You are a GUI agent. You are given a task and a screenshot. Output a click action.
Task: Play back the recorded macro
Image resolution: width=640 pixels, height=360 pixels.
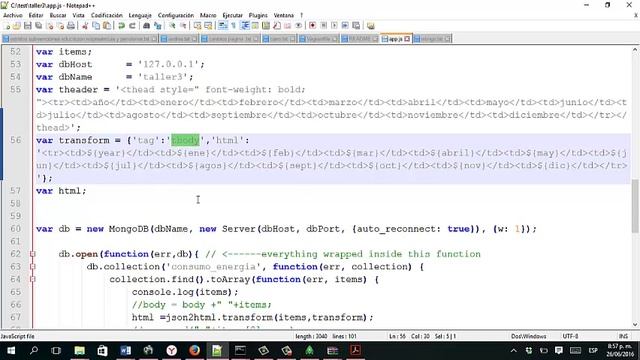pyautogui.click(x=334, y=26)
